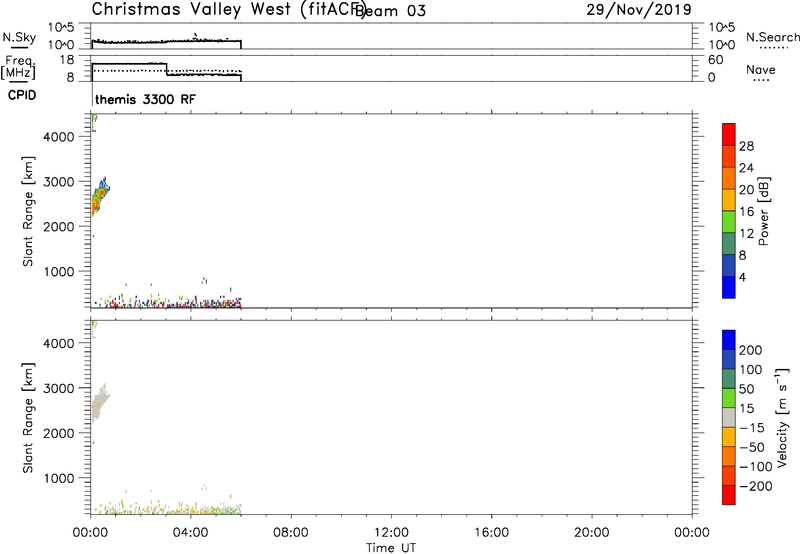This screenshot has height=554, width=800.
Task: Click the CPID label
Action: (22, 95)
